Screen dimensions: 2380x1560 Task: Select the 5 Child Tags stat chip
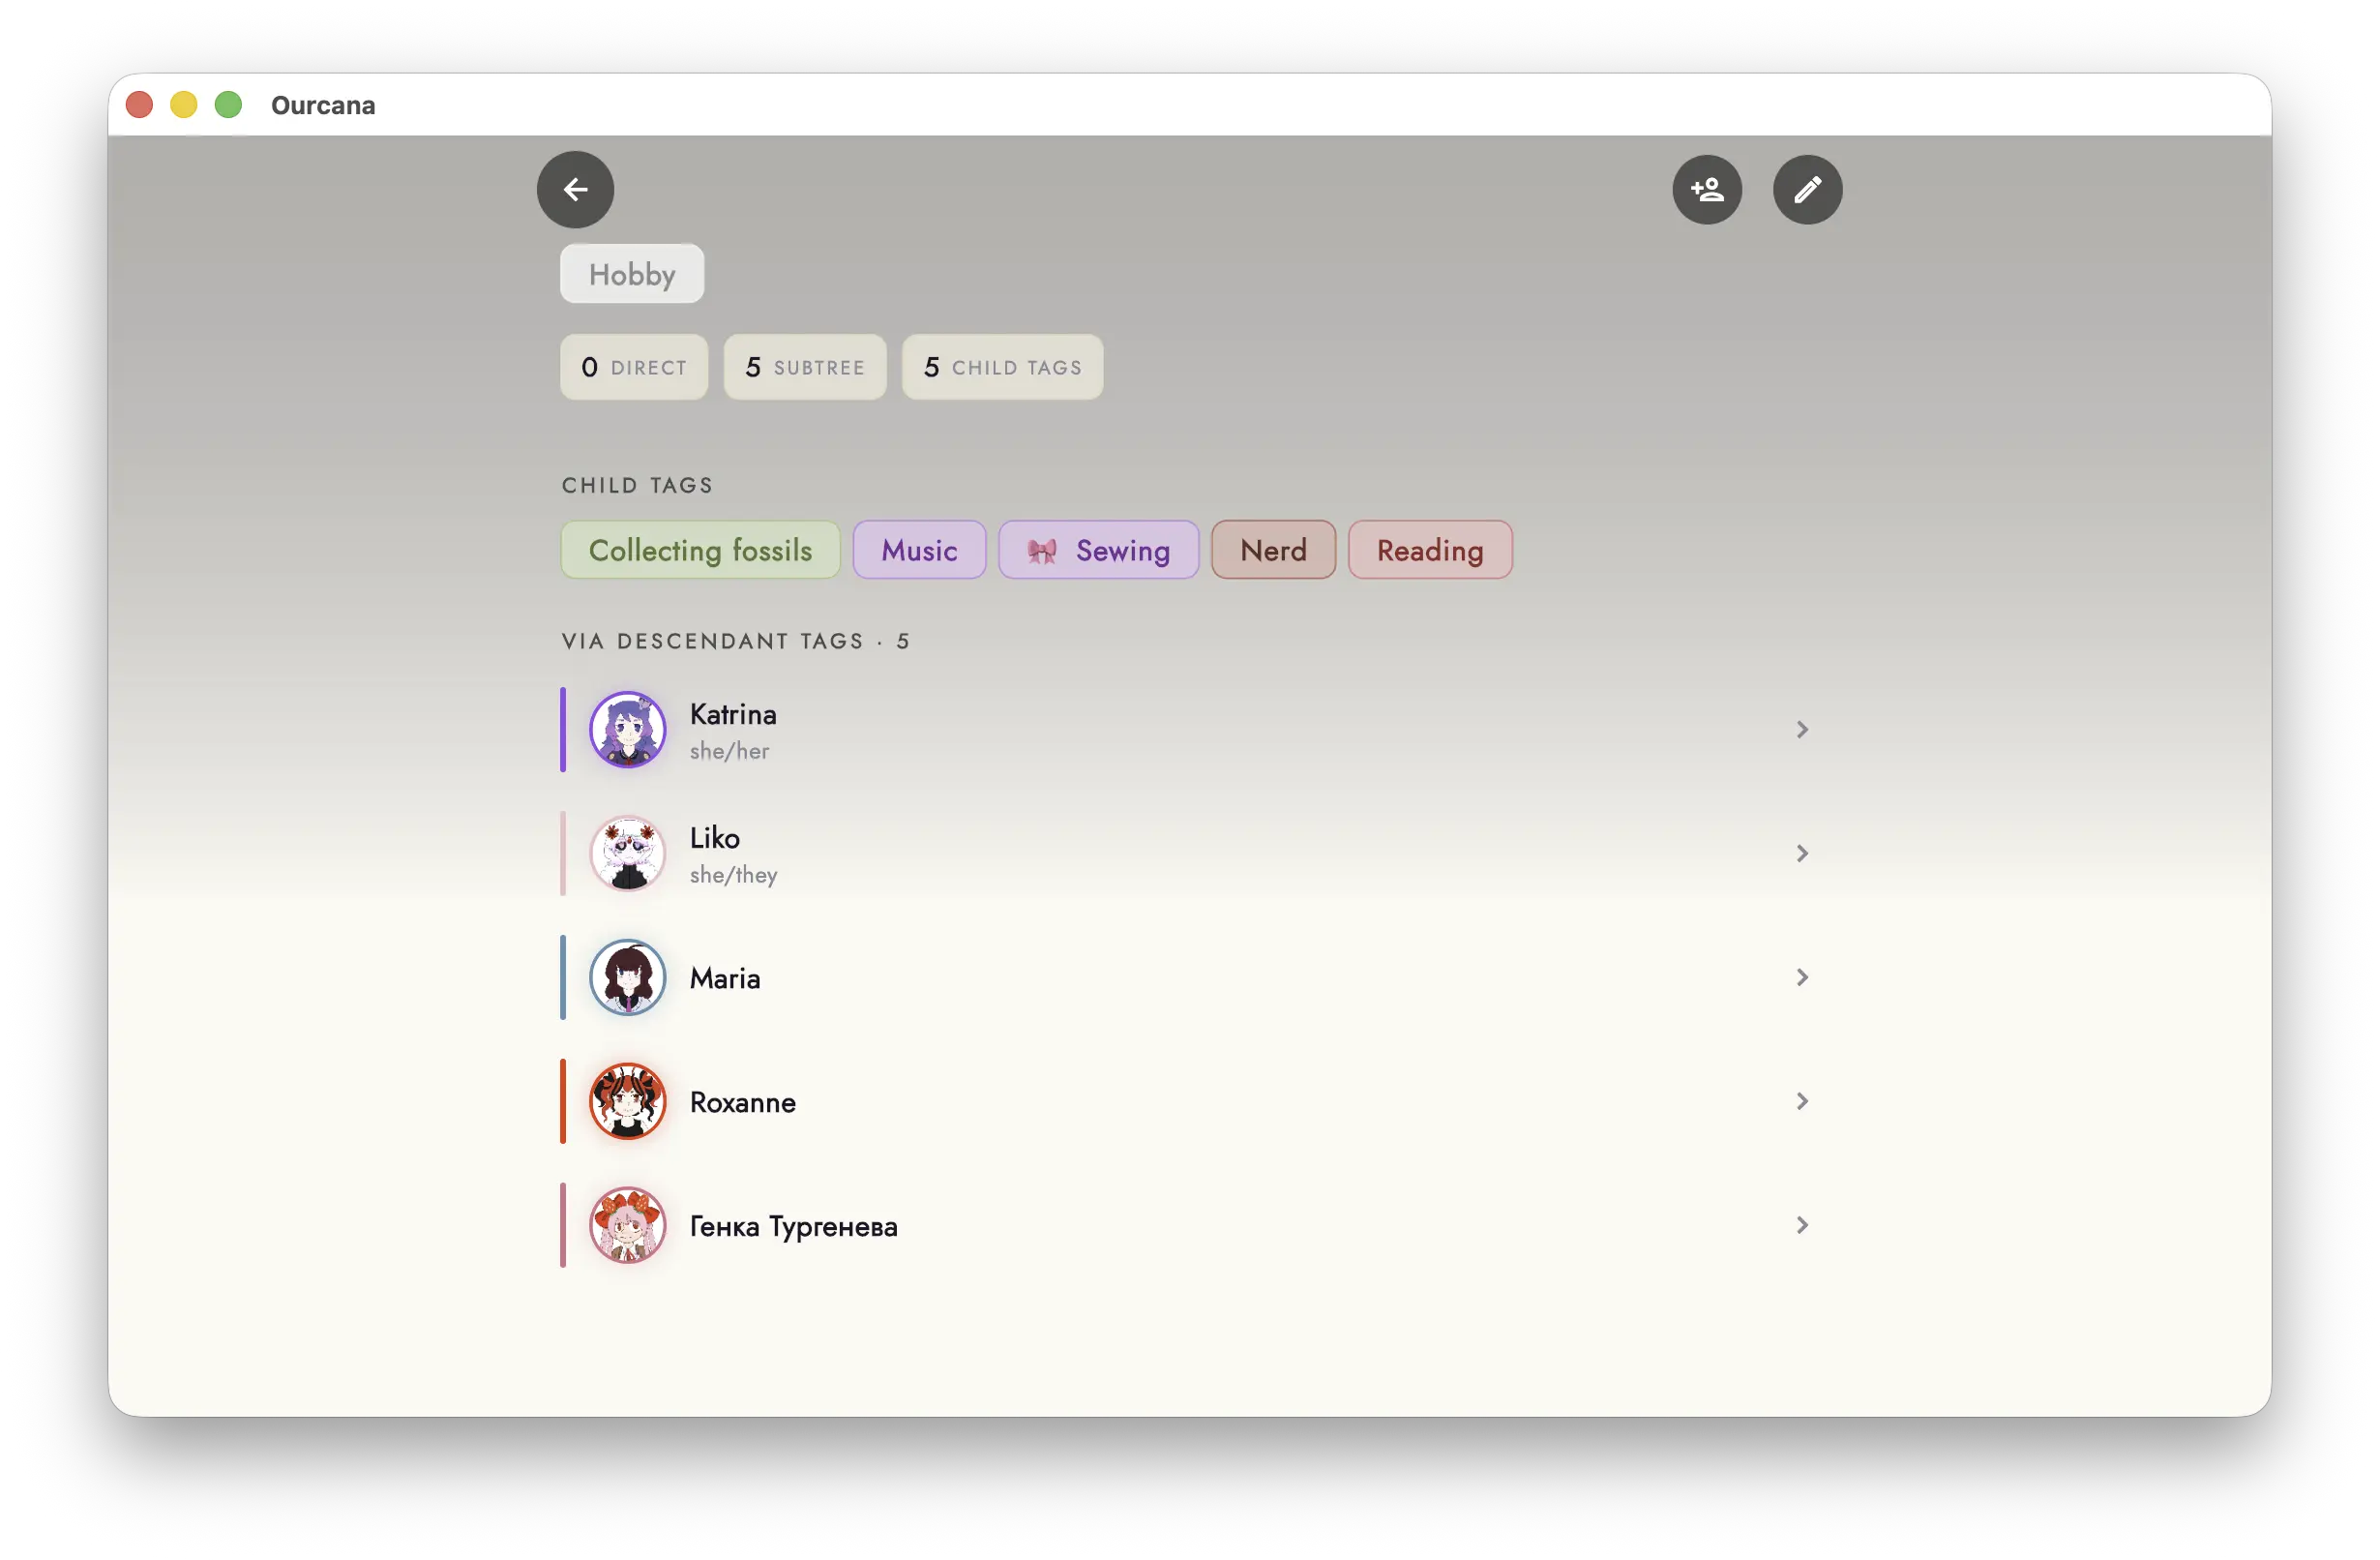coord(1002,367)
